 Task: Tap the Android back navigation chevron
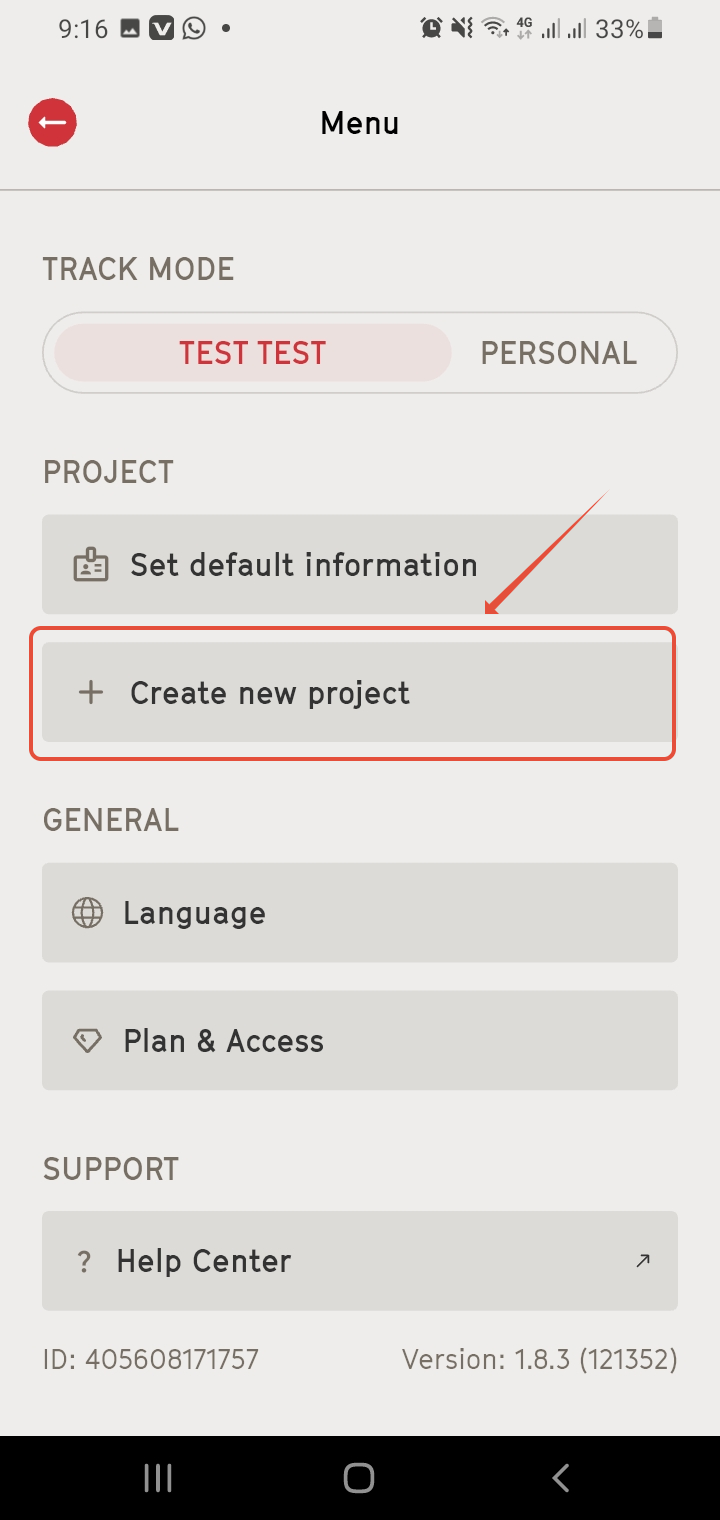(x=561, y=1478)
